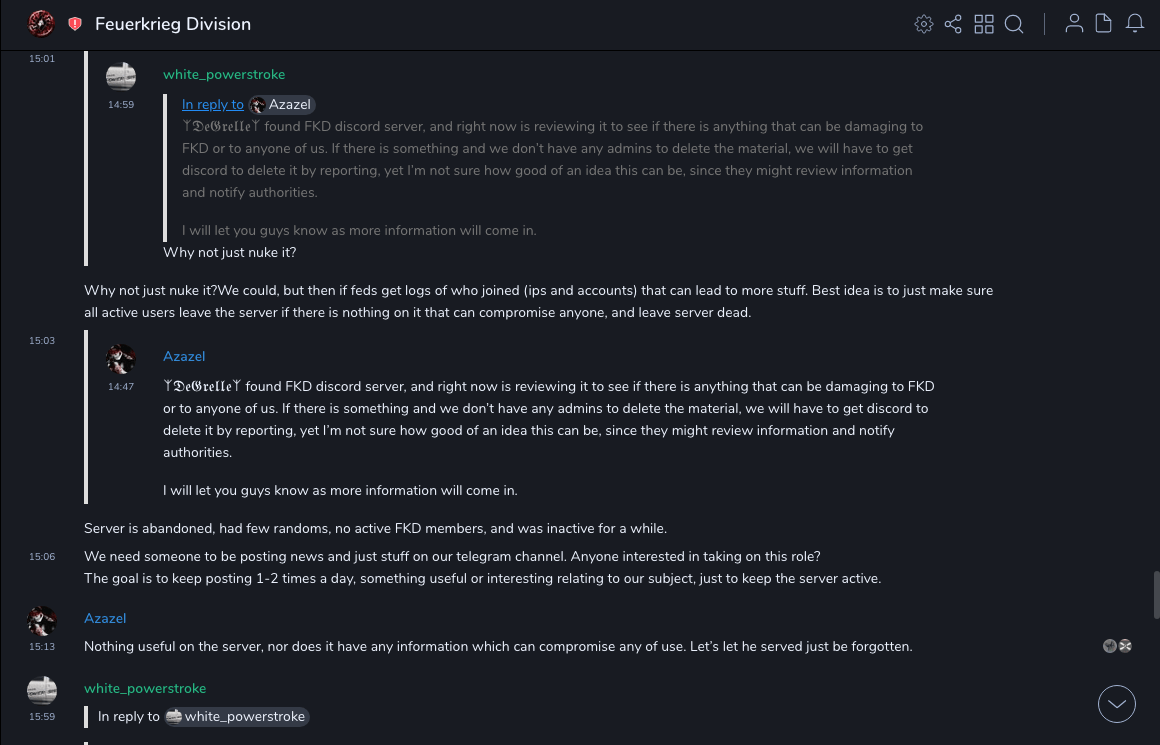Open notifications bell icon
1160x745 pixels.
[1135, 24]
